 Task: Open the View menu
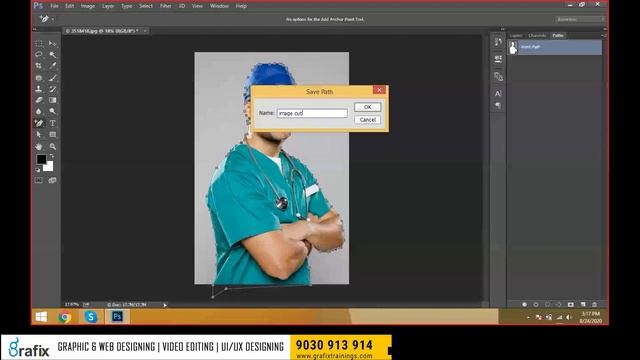(197, 6)
